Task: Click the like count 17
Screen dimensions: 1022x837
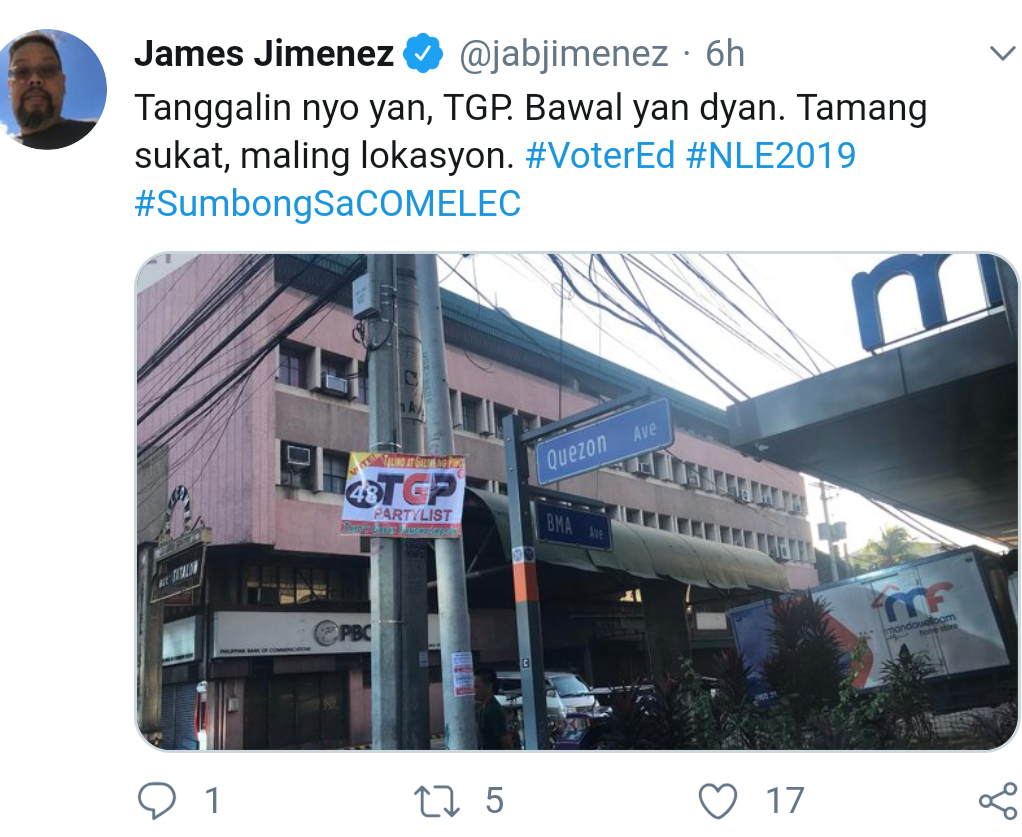Action: click(784, 800)
